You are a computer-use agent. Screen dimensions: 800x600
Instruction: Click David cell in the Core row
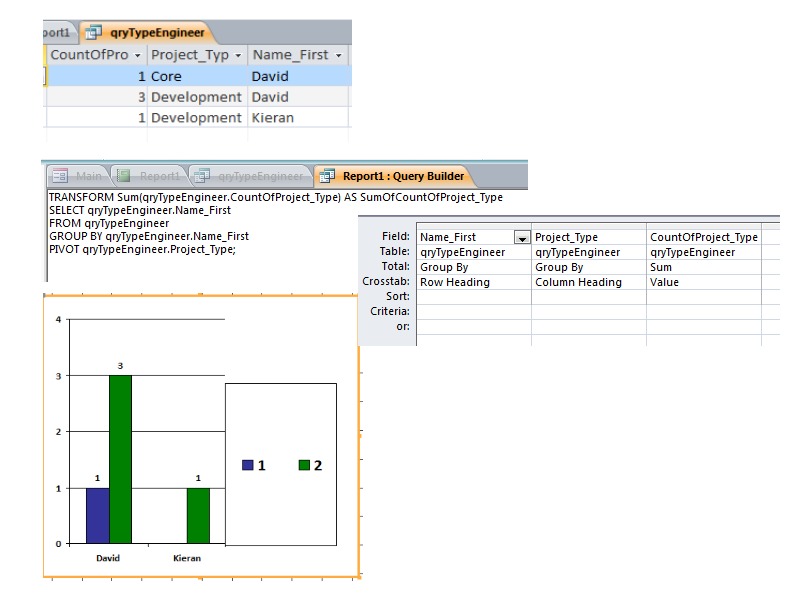298,76
